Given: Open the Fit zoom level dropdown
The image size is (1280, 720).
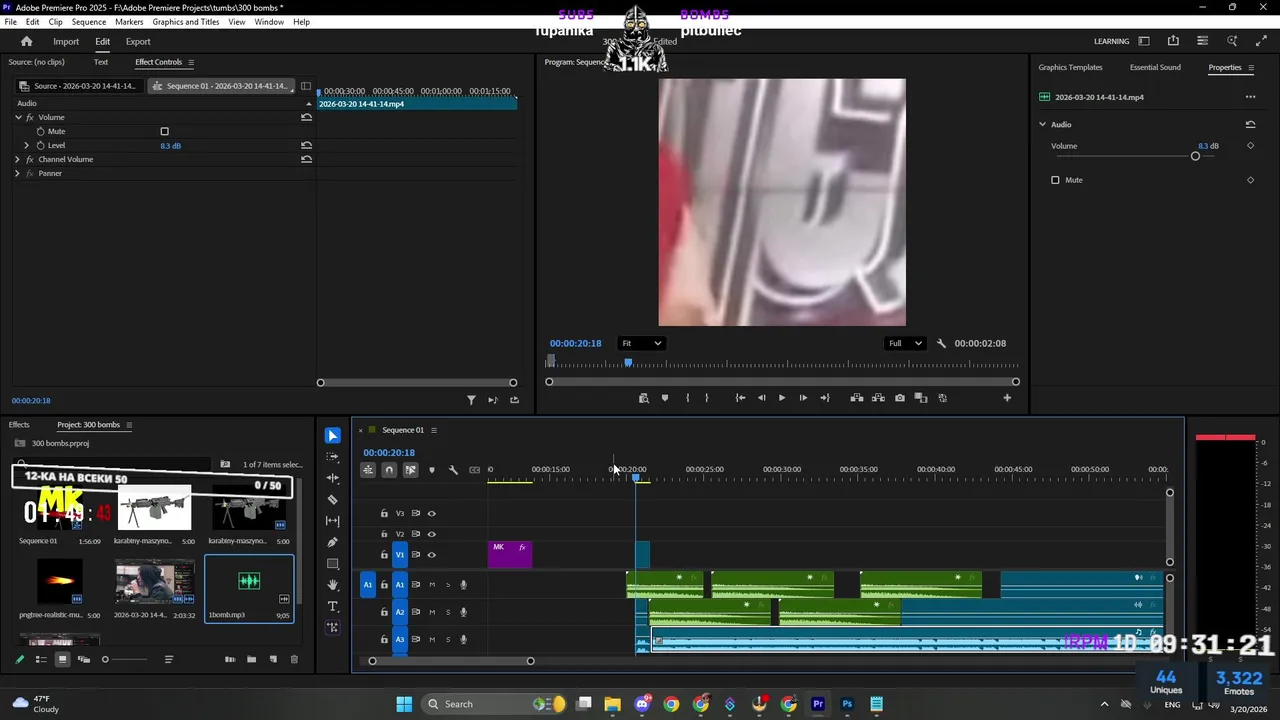Looking at the screenshot, I should click(x=641, y=343).
